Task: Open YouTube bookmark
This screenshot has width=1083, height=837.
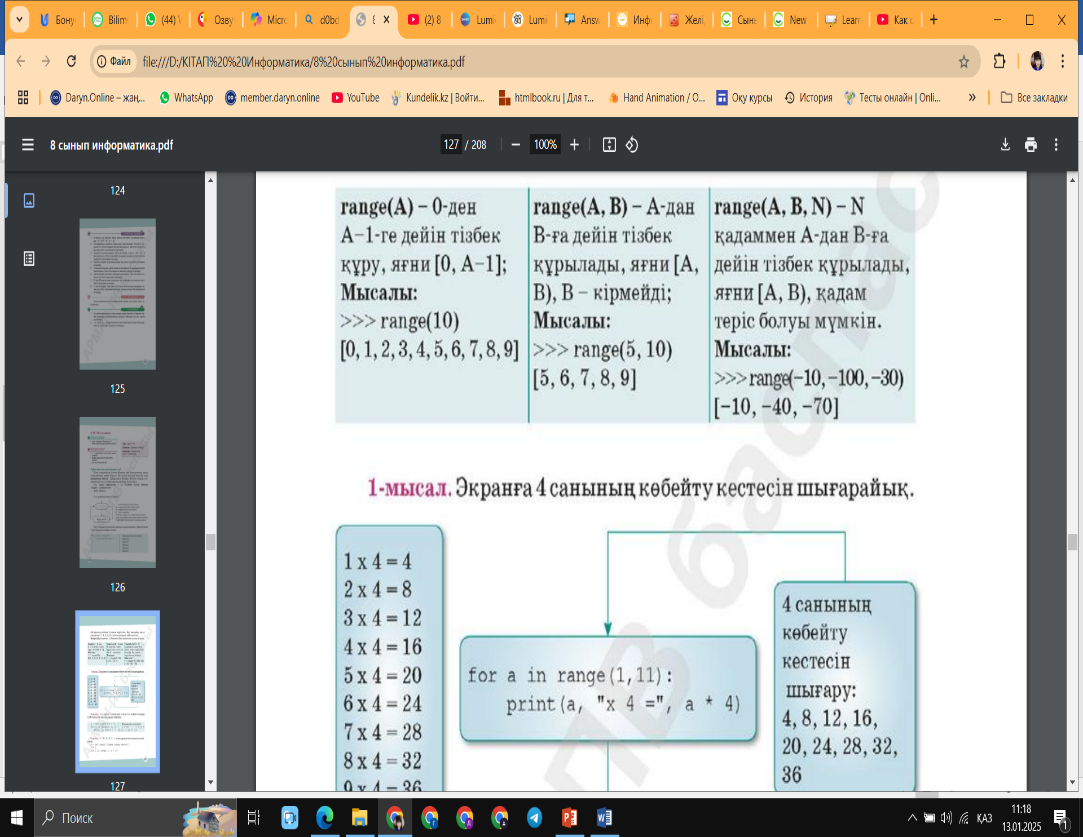Action: [x=356, y=97]
